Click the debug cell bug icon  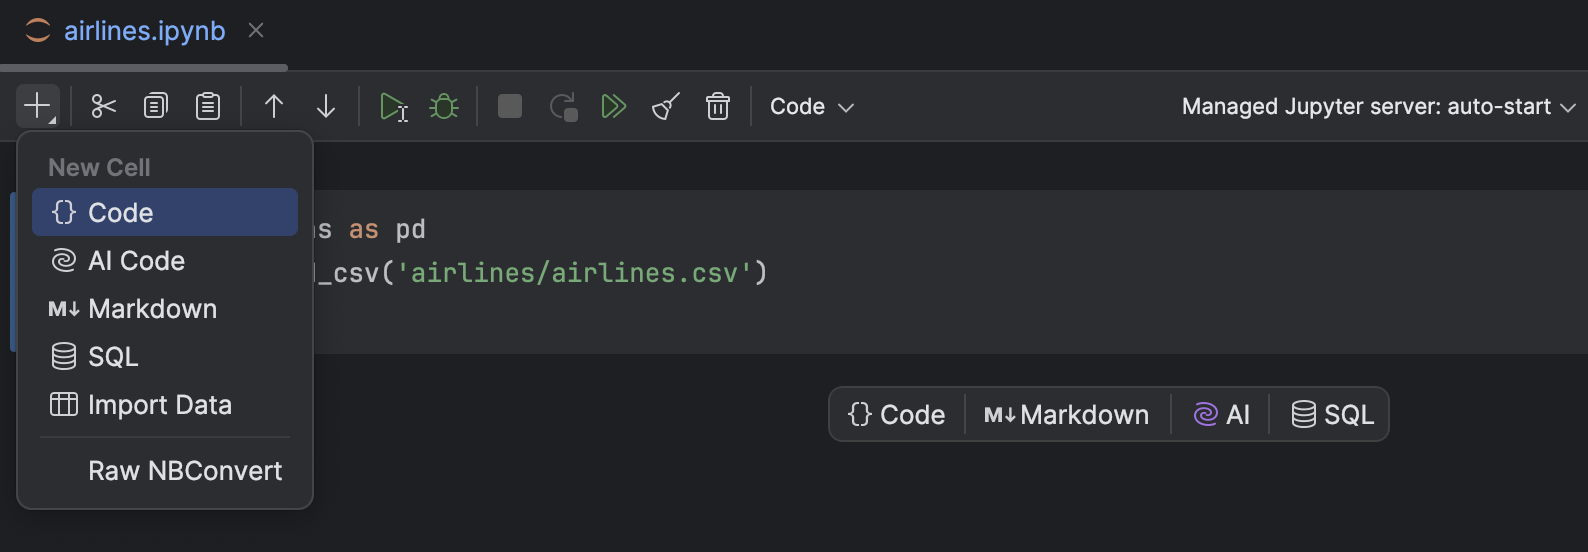(444, 106)
